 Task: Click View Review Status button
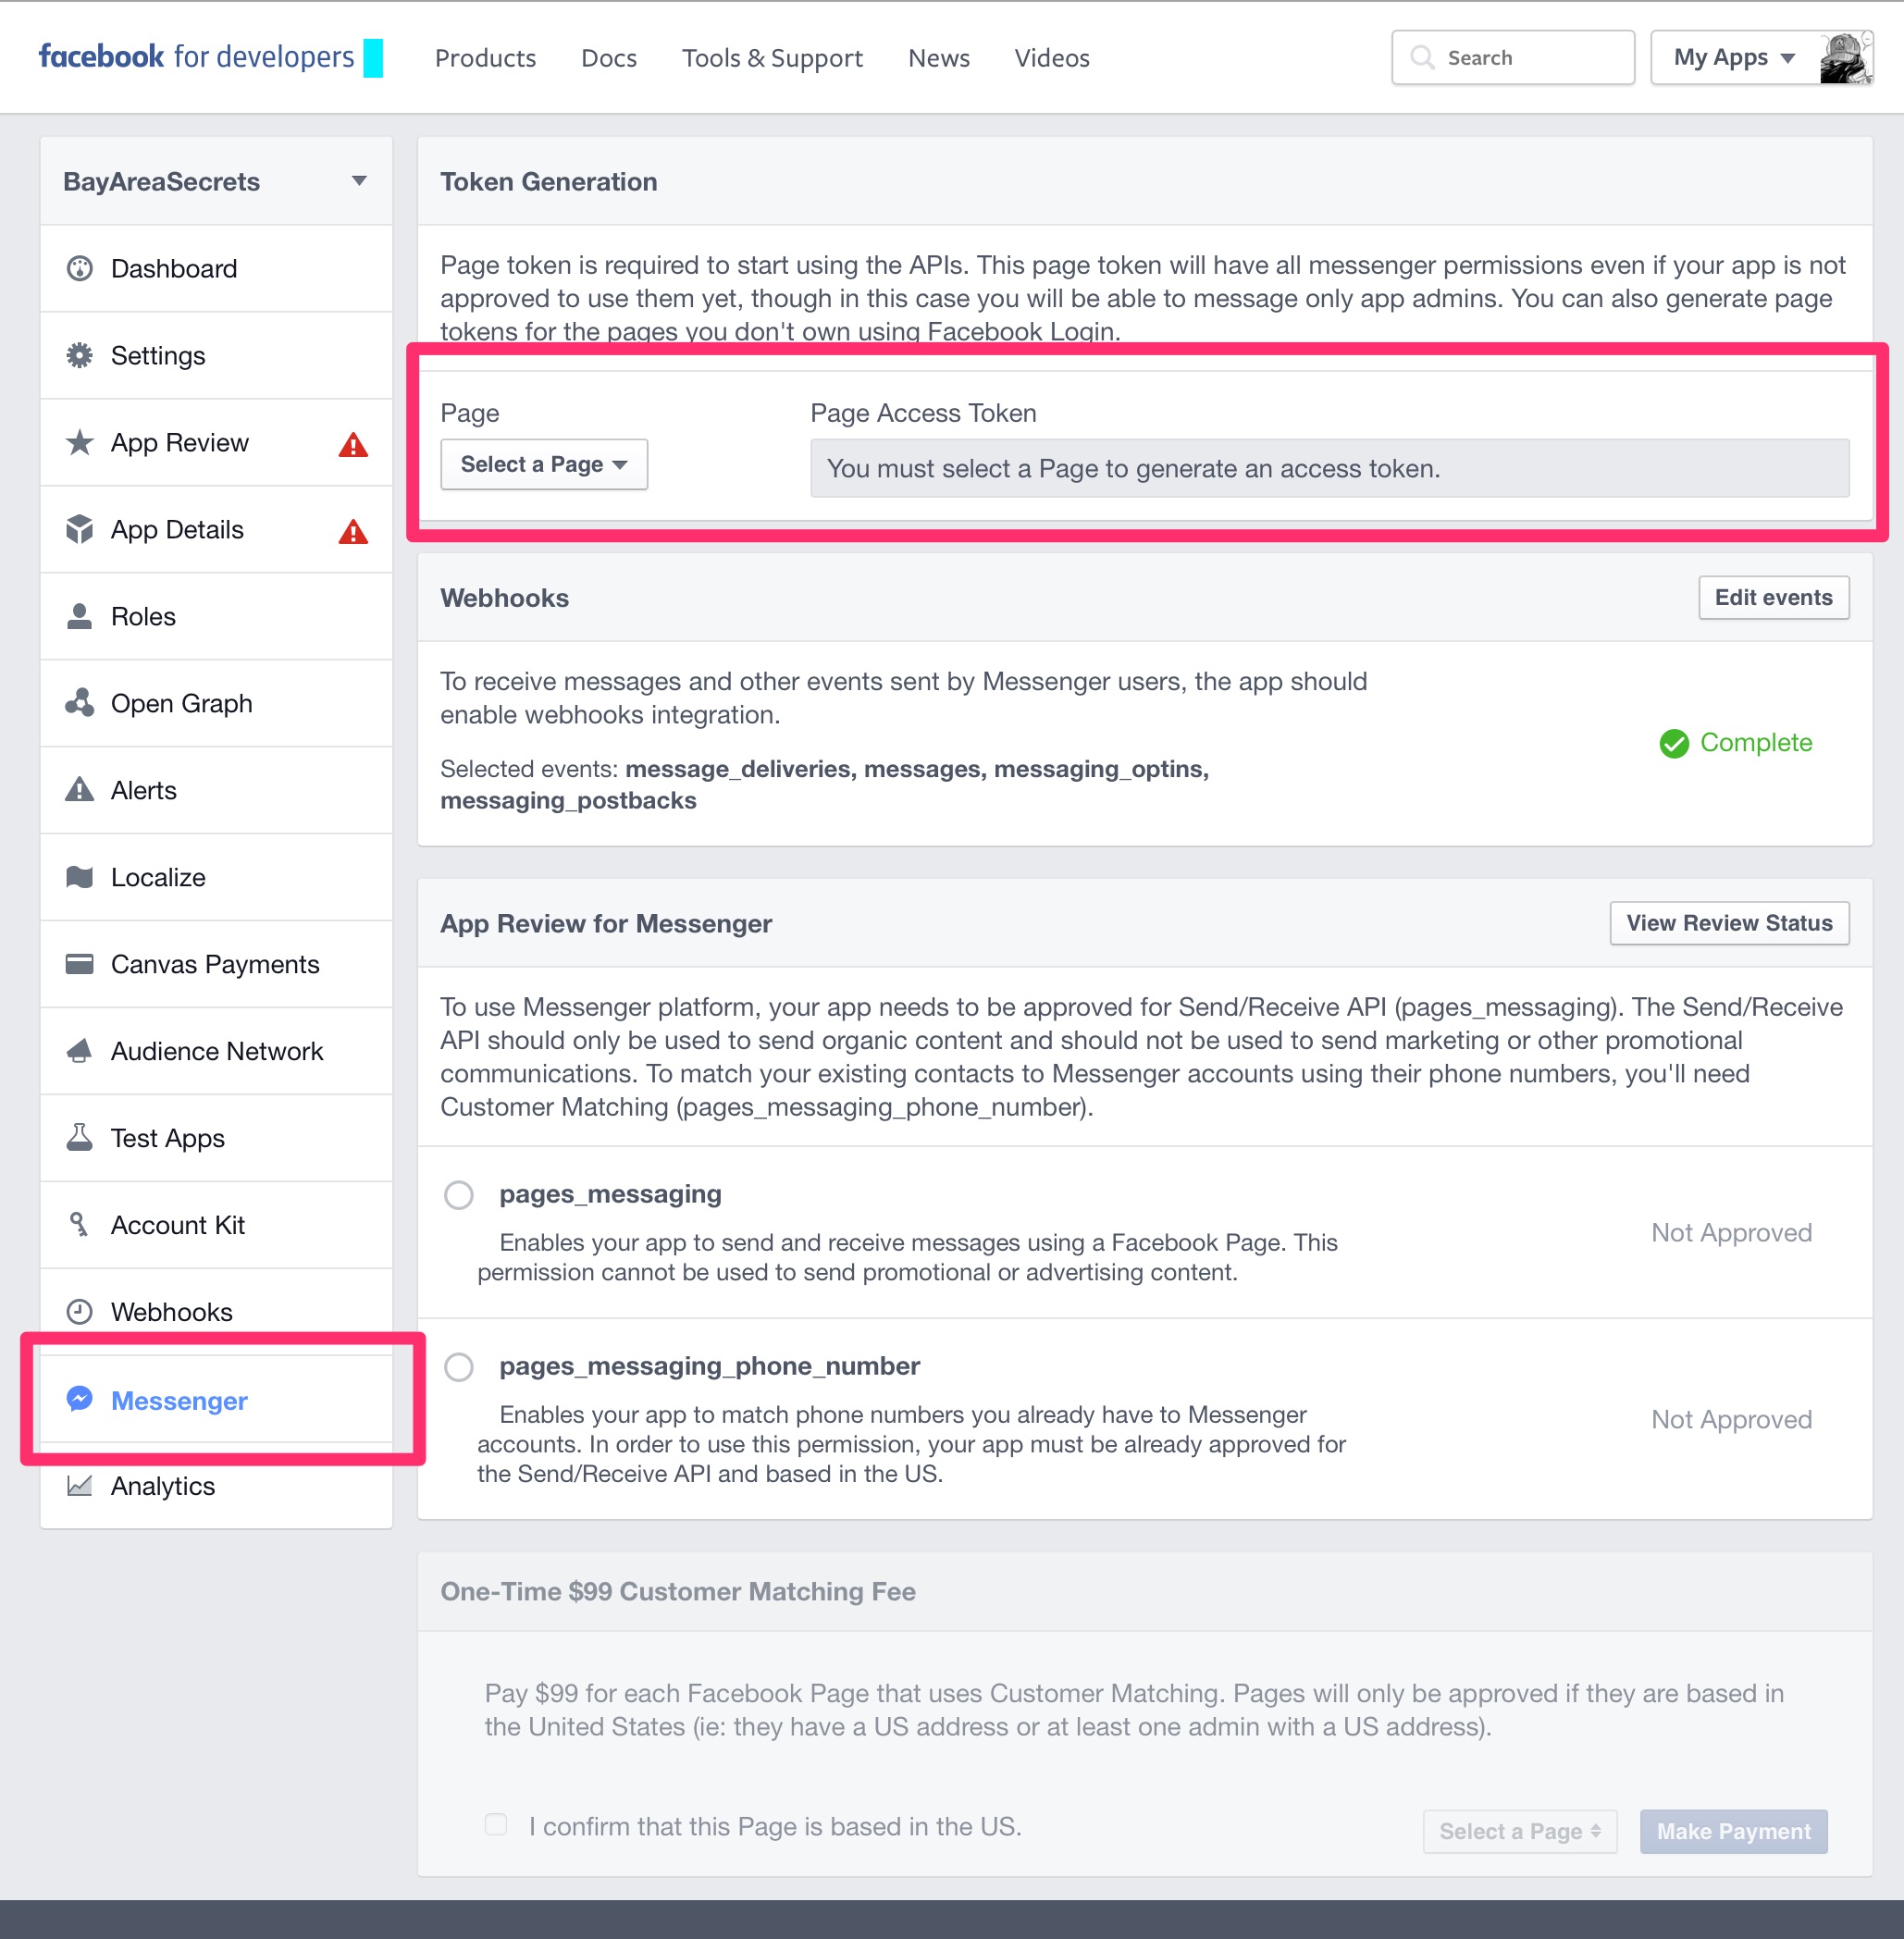1726,924
